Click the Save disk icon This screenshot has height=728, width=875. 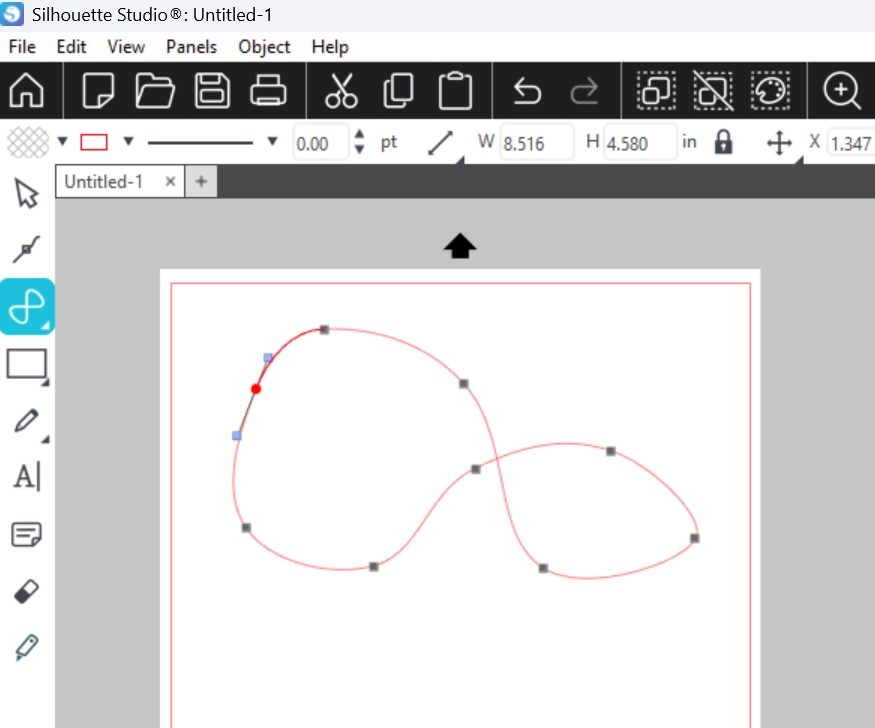point(211,91)
